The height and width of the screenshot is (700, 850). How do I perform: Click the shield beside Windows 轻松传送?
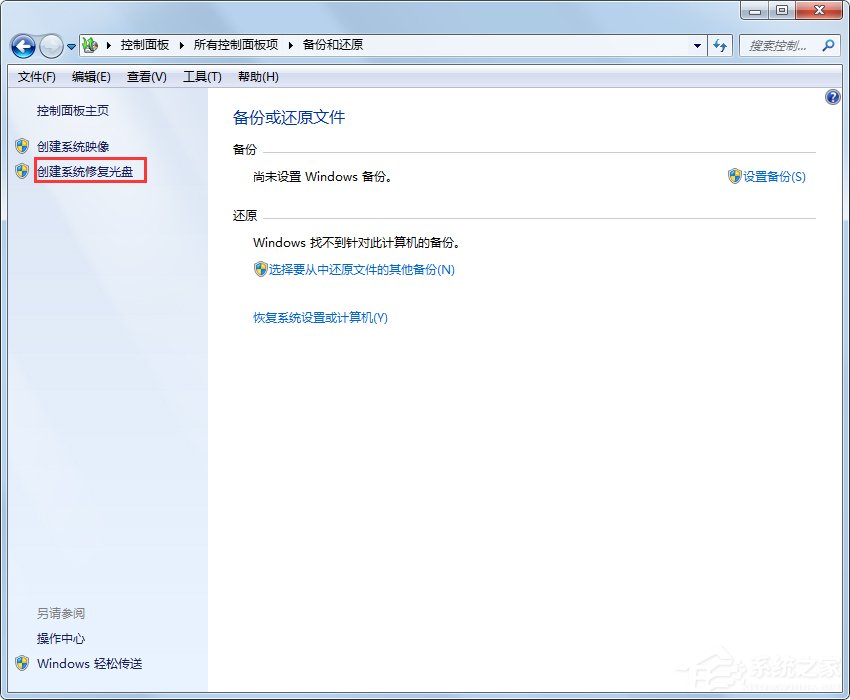tap(21, 664)
